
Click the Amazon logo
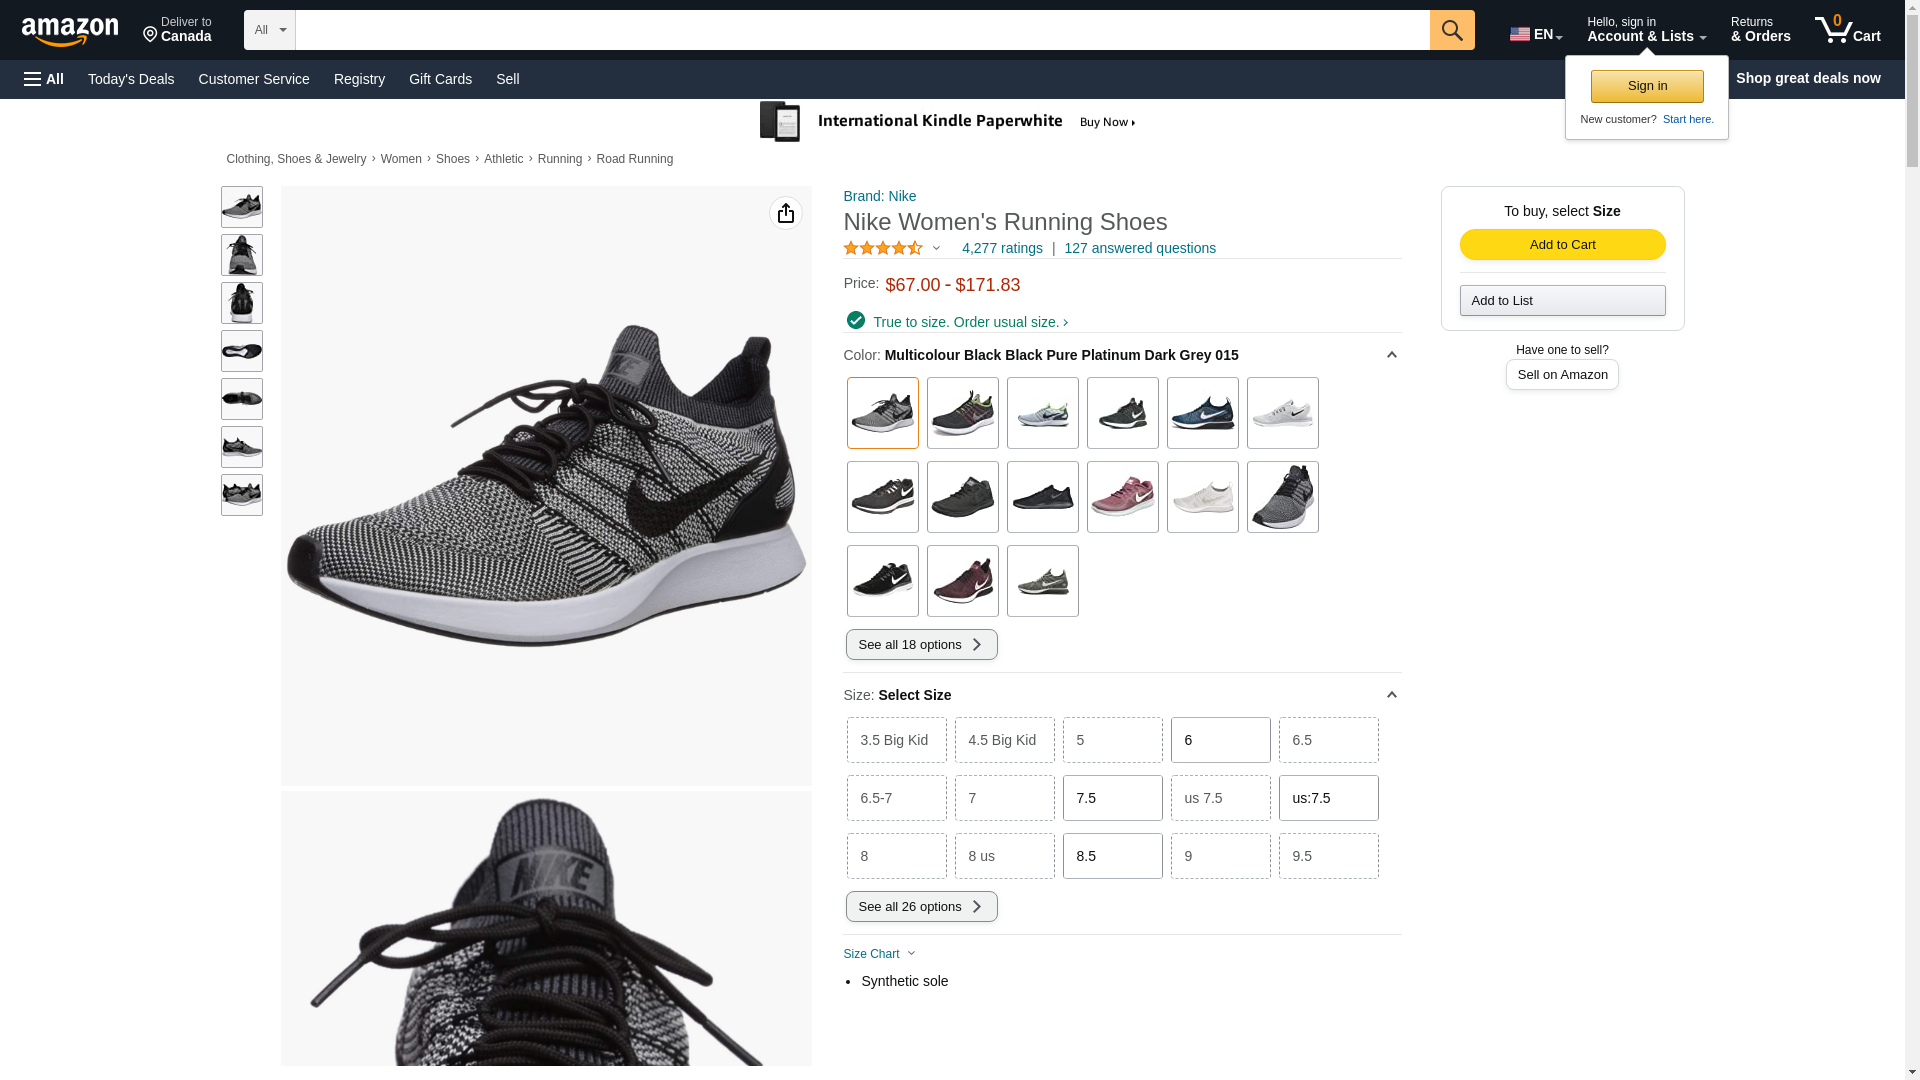tap(70, 31)
